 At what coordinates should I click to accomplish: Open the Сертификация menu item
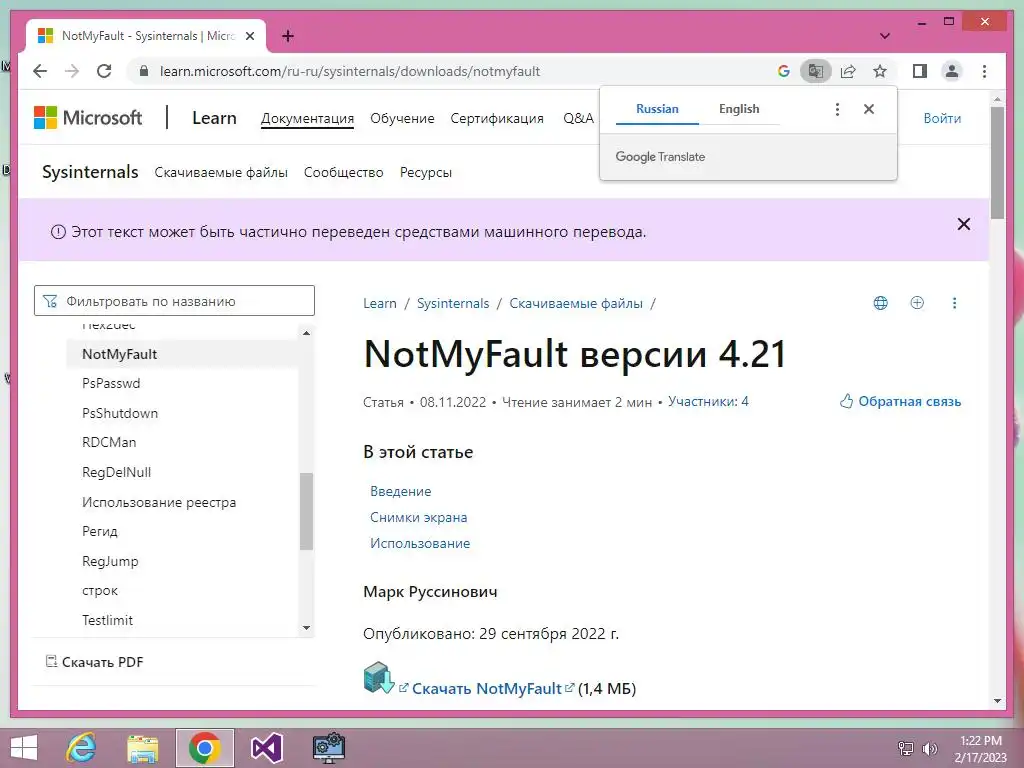(x=497, y=118)
